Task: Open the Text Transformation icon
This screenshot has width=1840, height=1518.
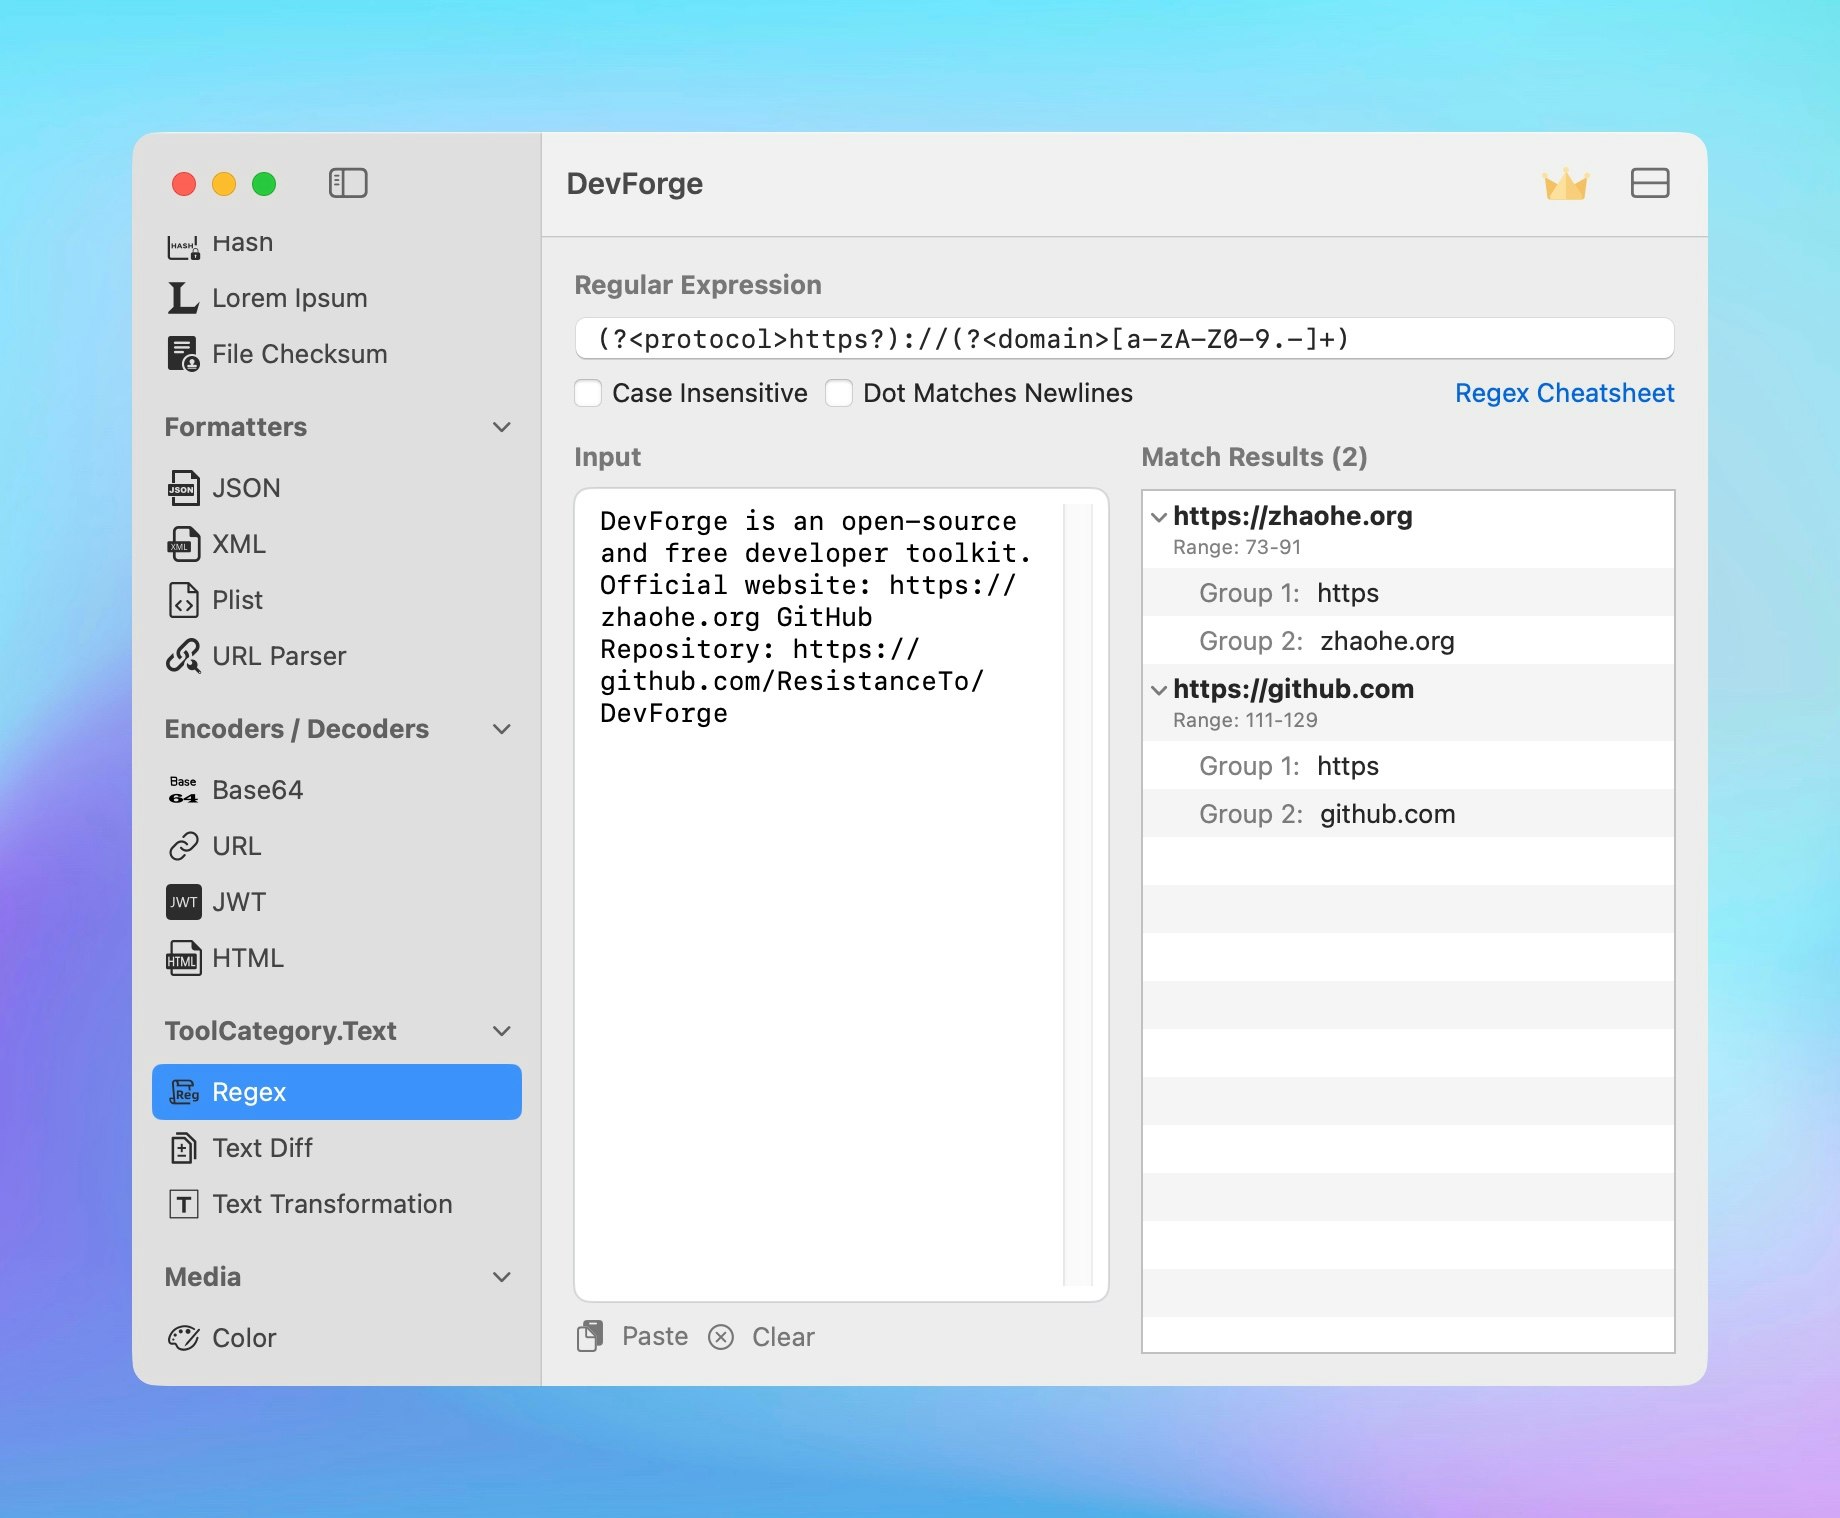Action: [183, 1204]
